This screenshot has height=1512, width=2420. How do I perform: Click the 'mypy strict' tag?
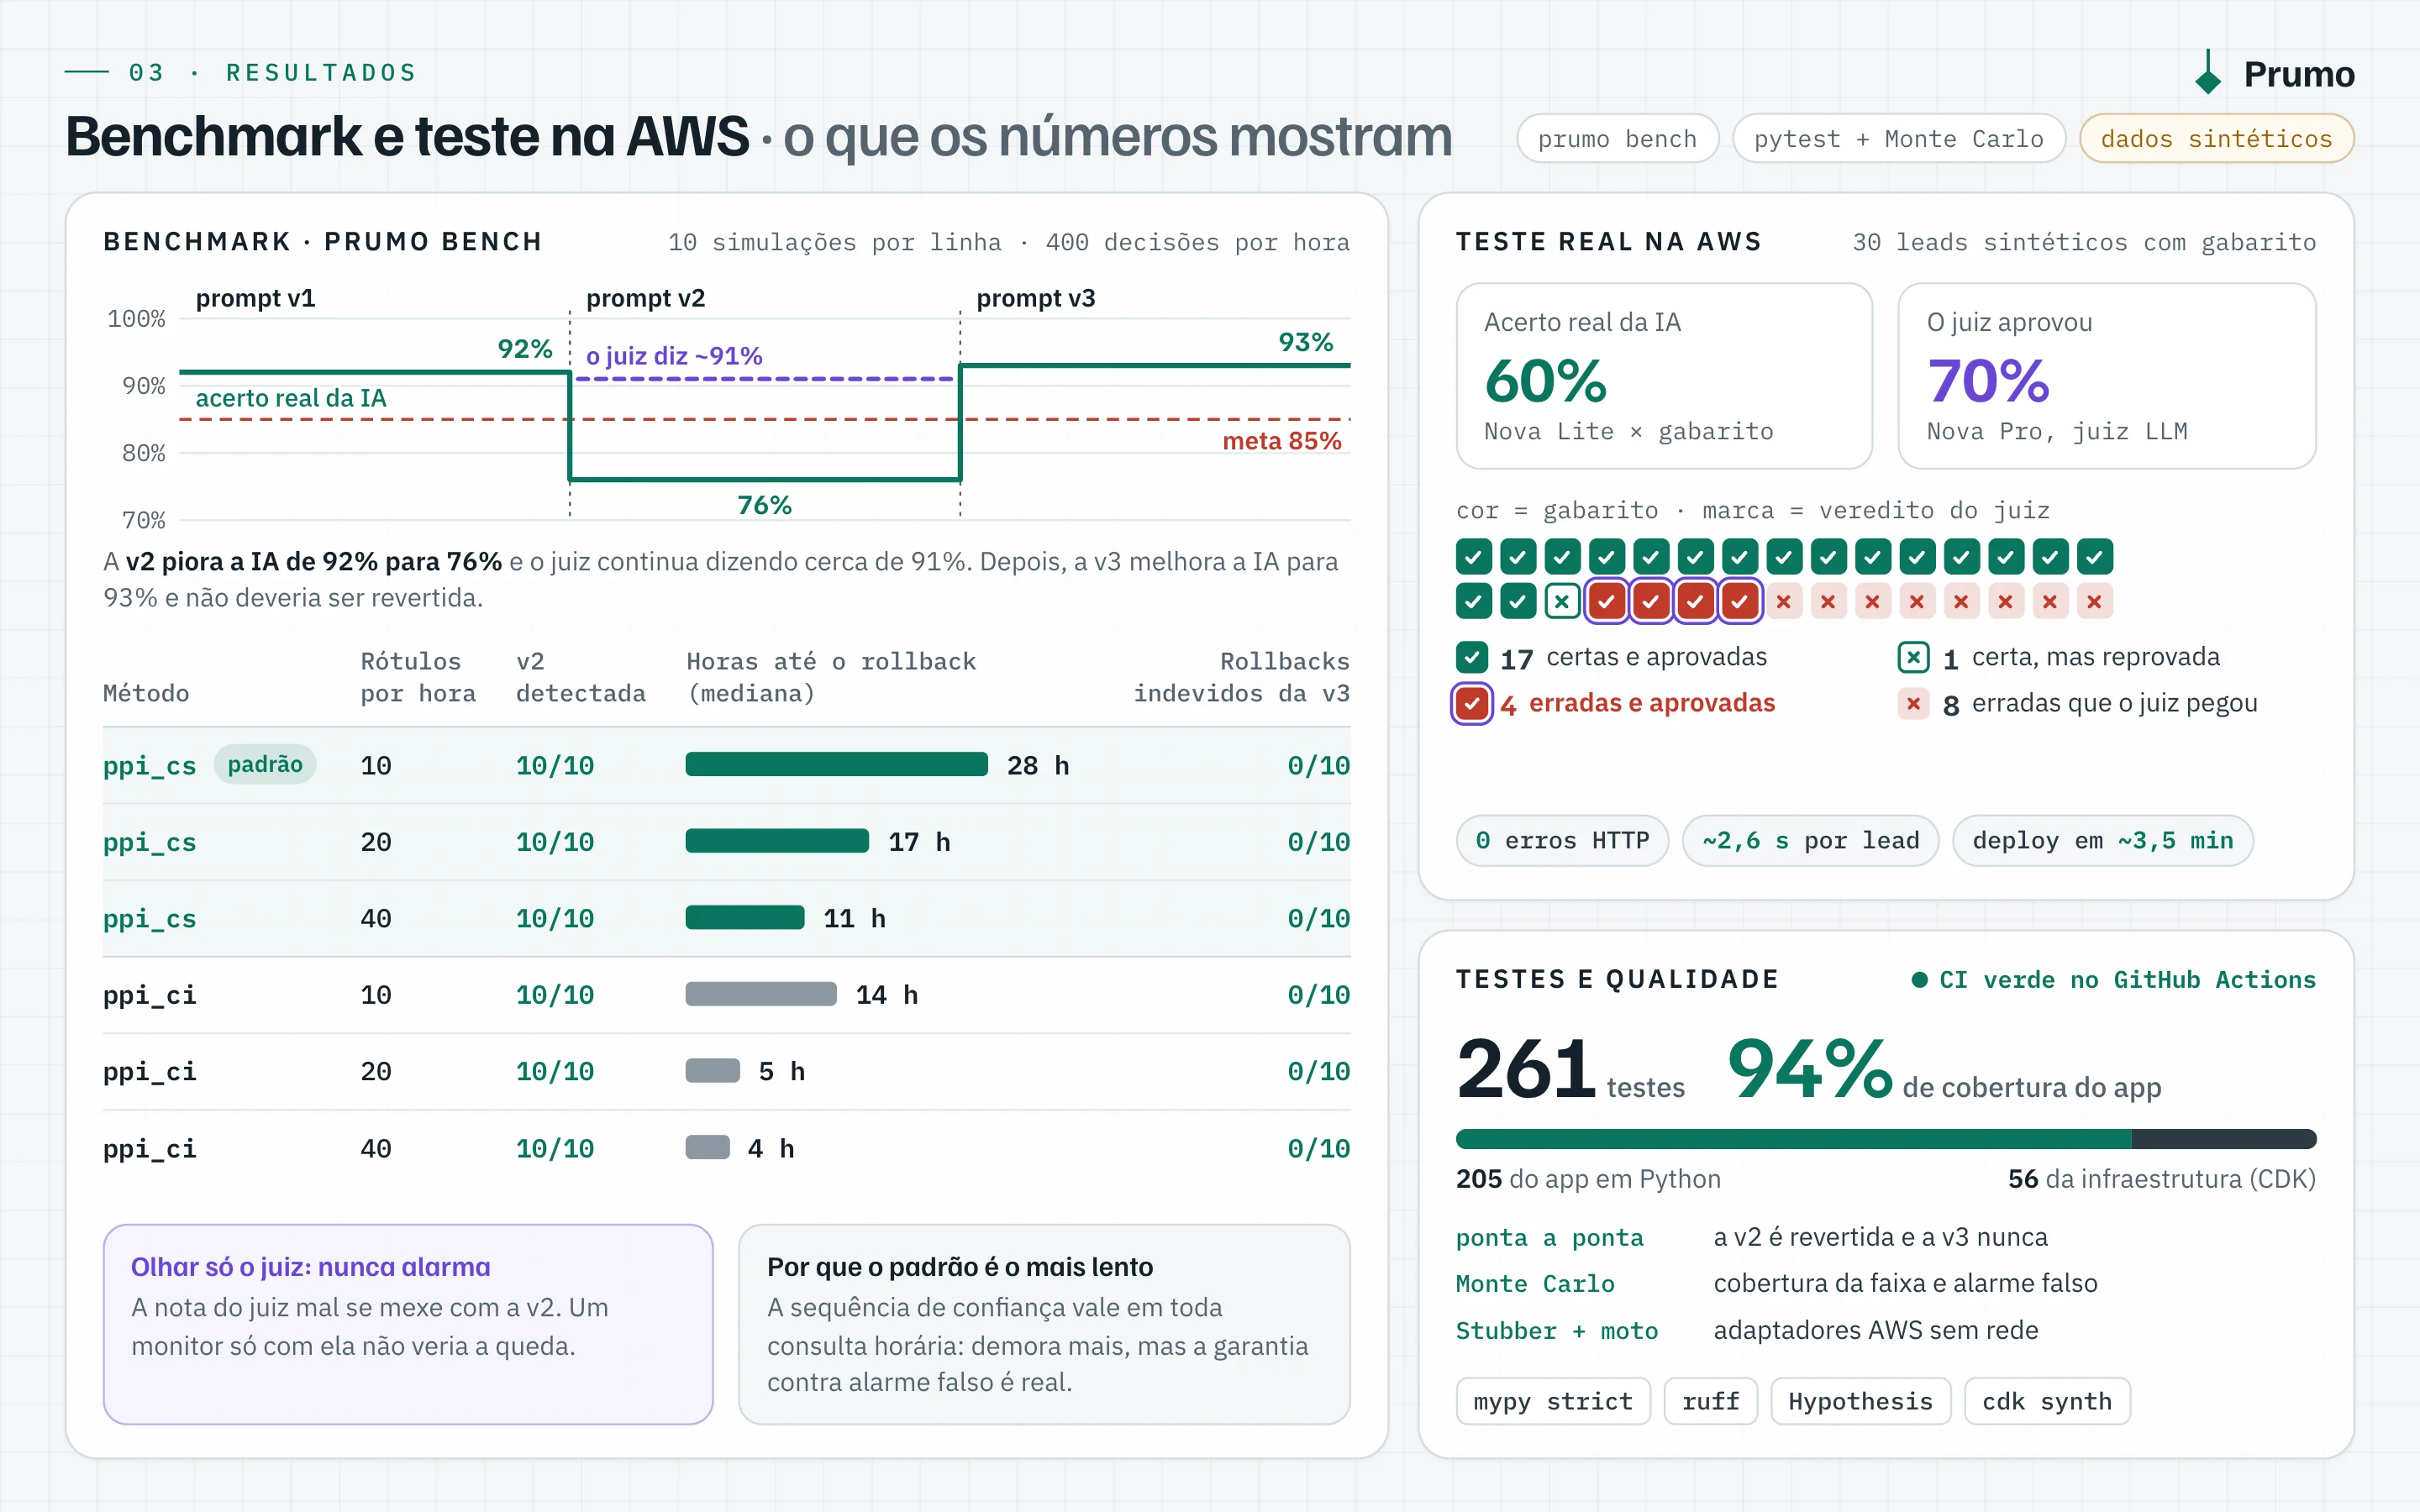[x=1553, y=1401]
